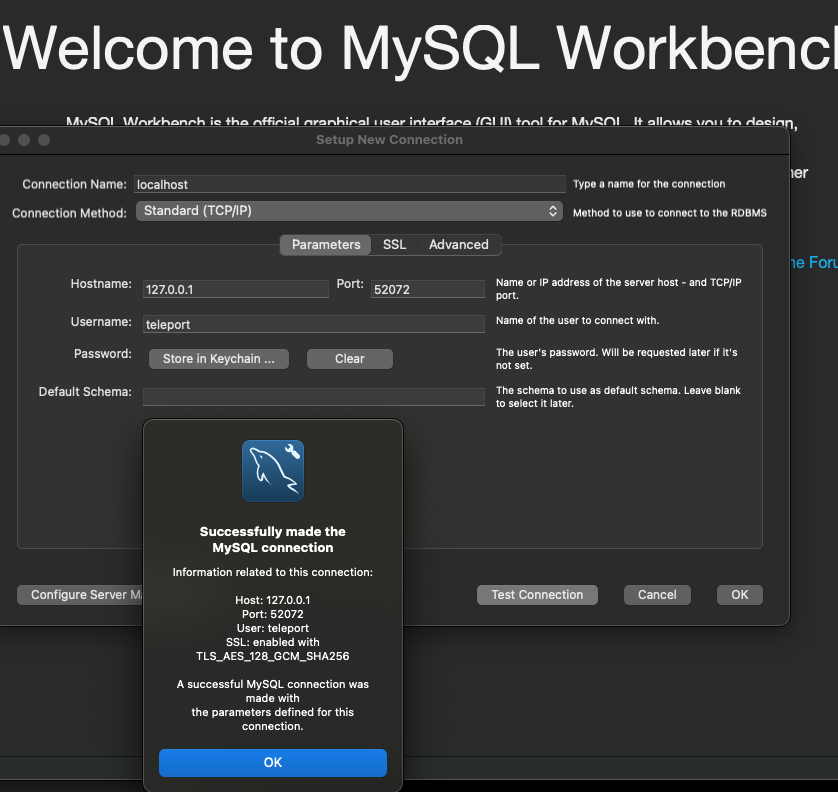
Task: Click the Default Schema field
Action: click(x=314, y=397)
